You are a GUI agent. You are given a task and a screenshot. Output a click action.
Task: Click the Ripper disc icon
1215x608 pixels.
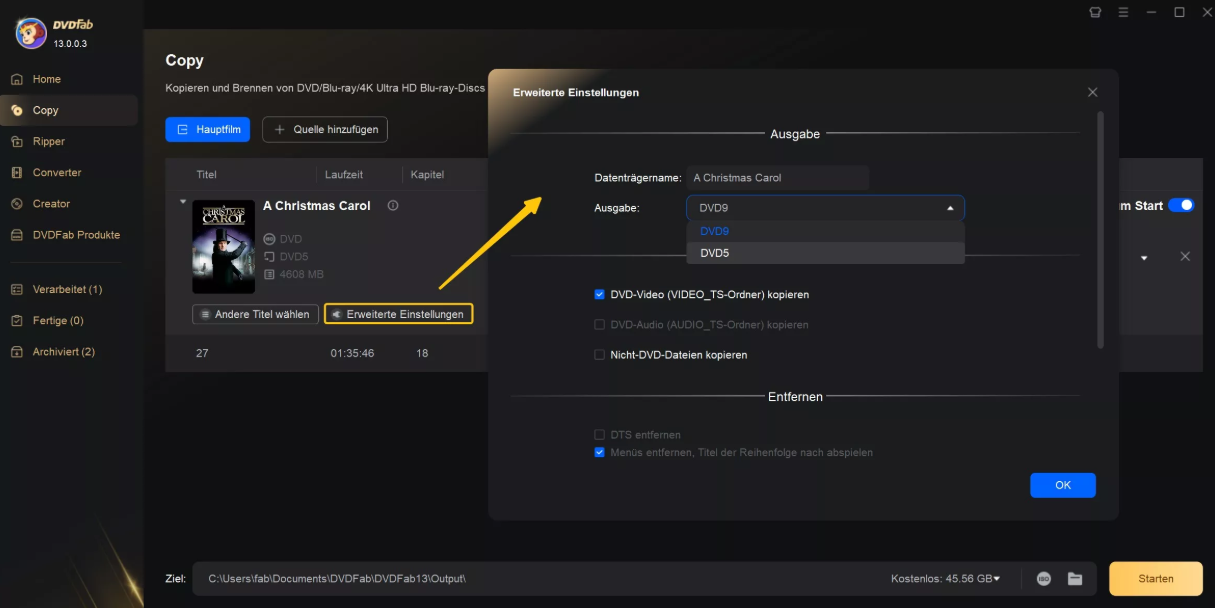[16, 141]
